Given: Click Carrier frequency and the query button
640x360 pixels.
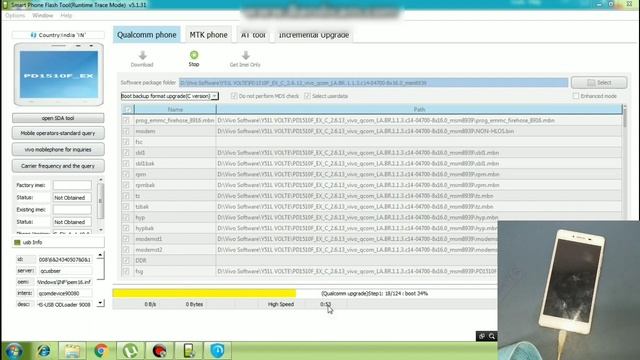Looking at the screenshot, I should pos(58,166).
